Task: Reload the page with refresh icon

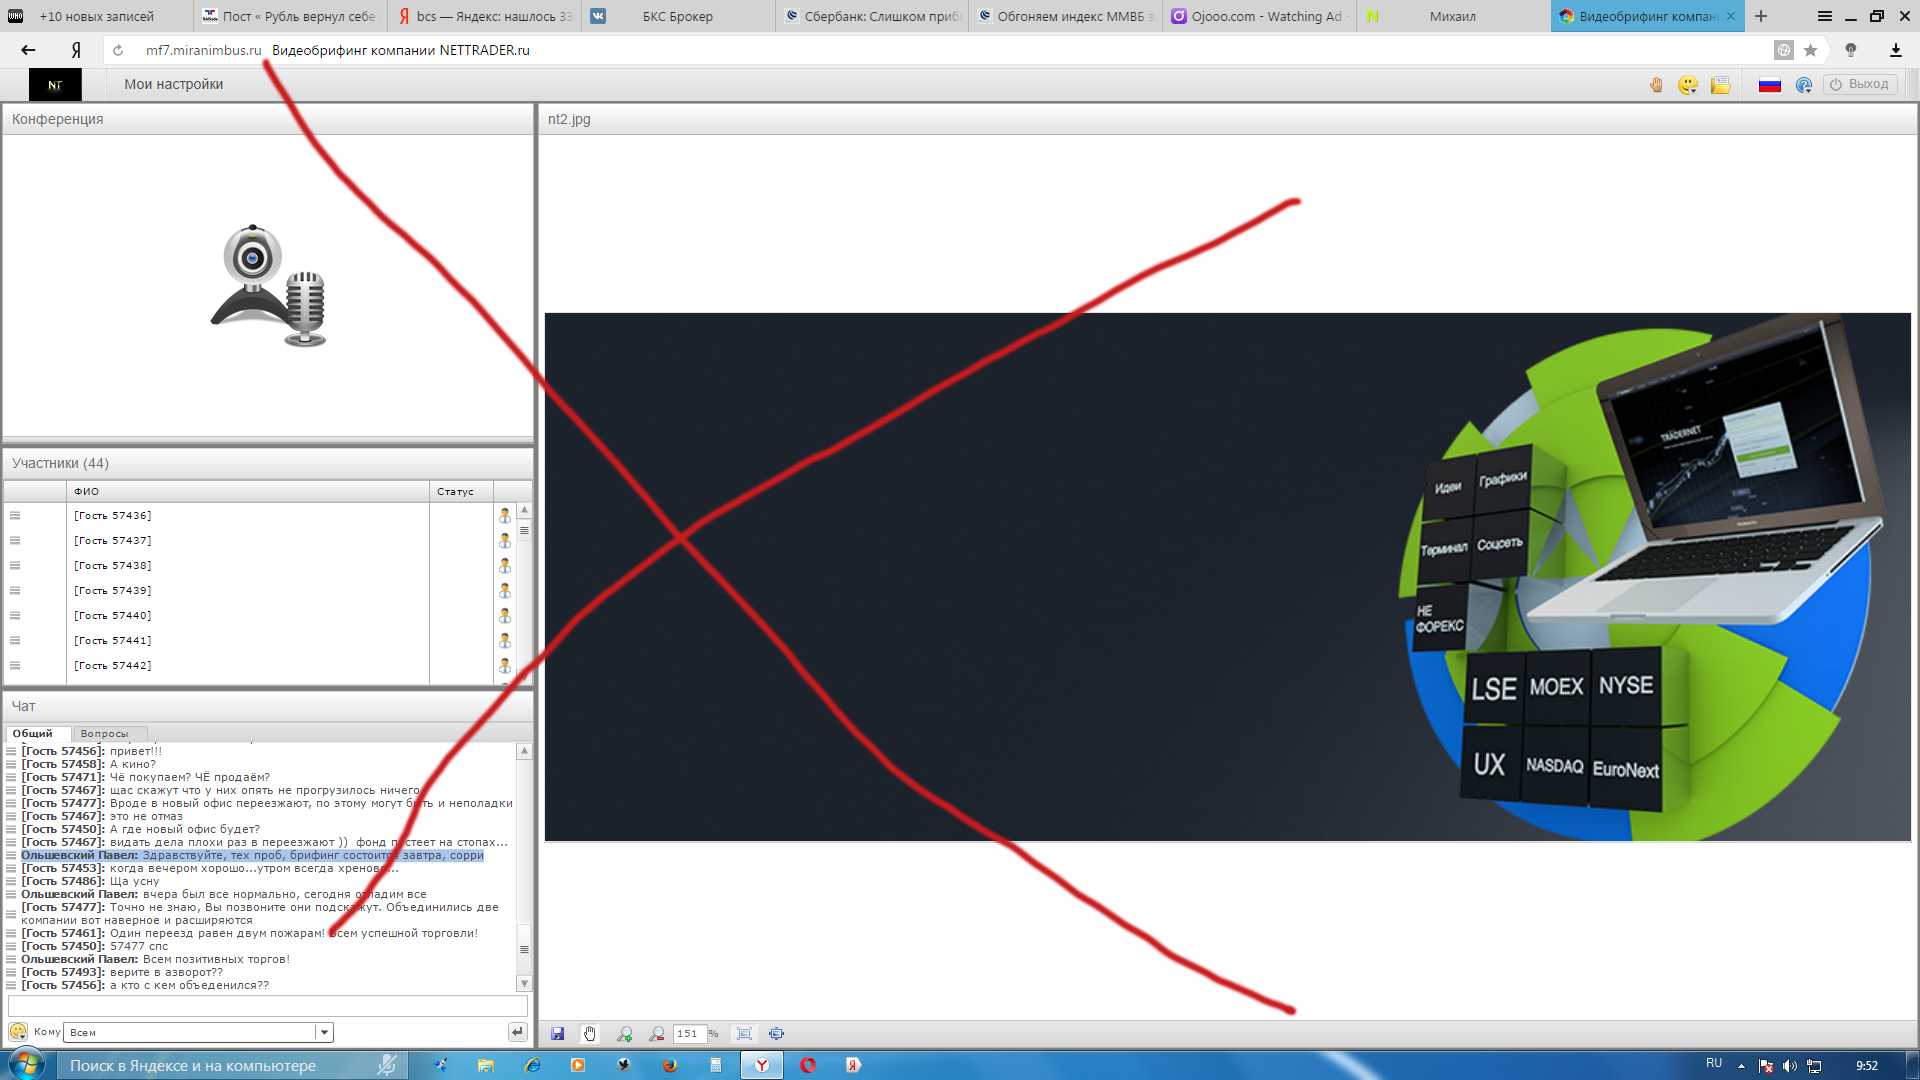Action: click(118, 50)
